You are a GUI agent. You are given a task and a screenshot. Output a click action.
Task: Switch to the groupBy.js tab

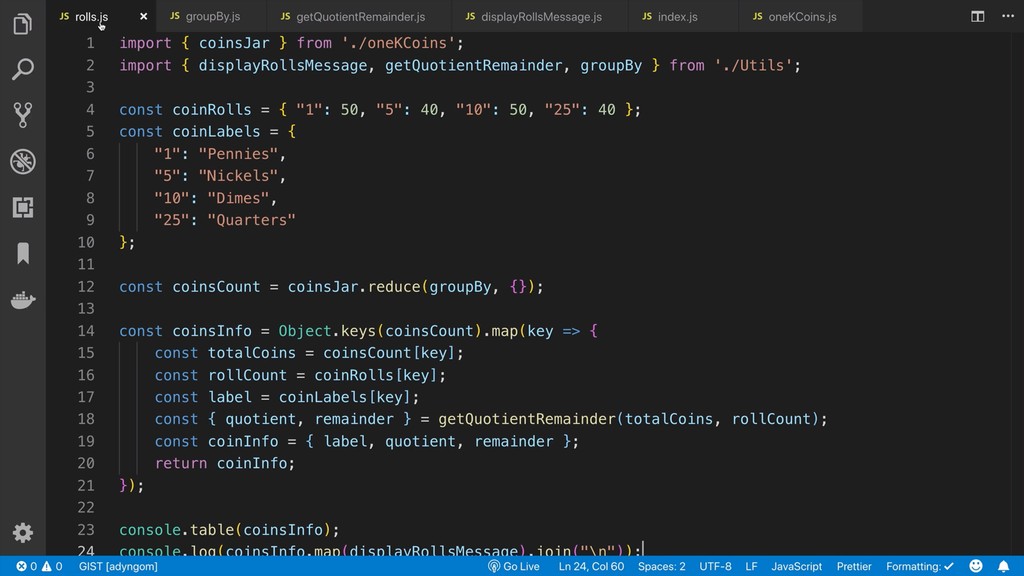pos(212,17)
